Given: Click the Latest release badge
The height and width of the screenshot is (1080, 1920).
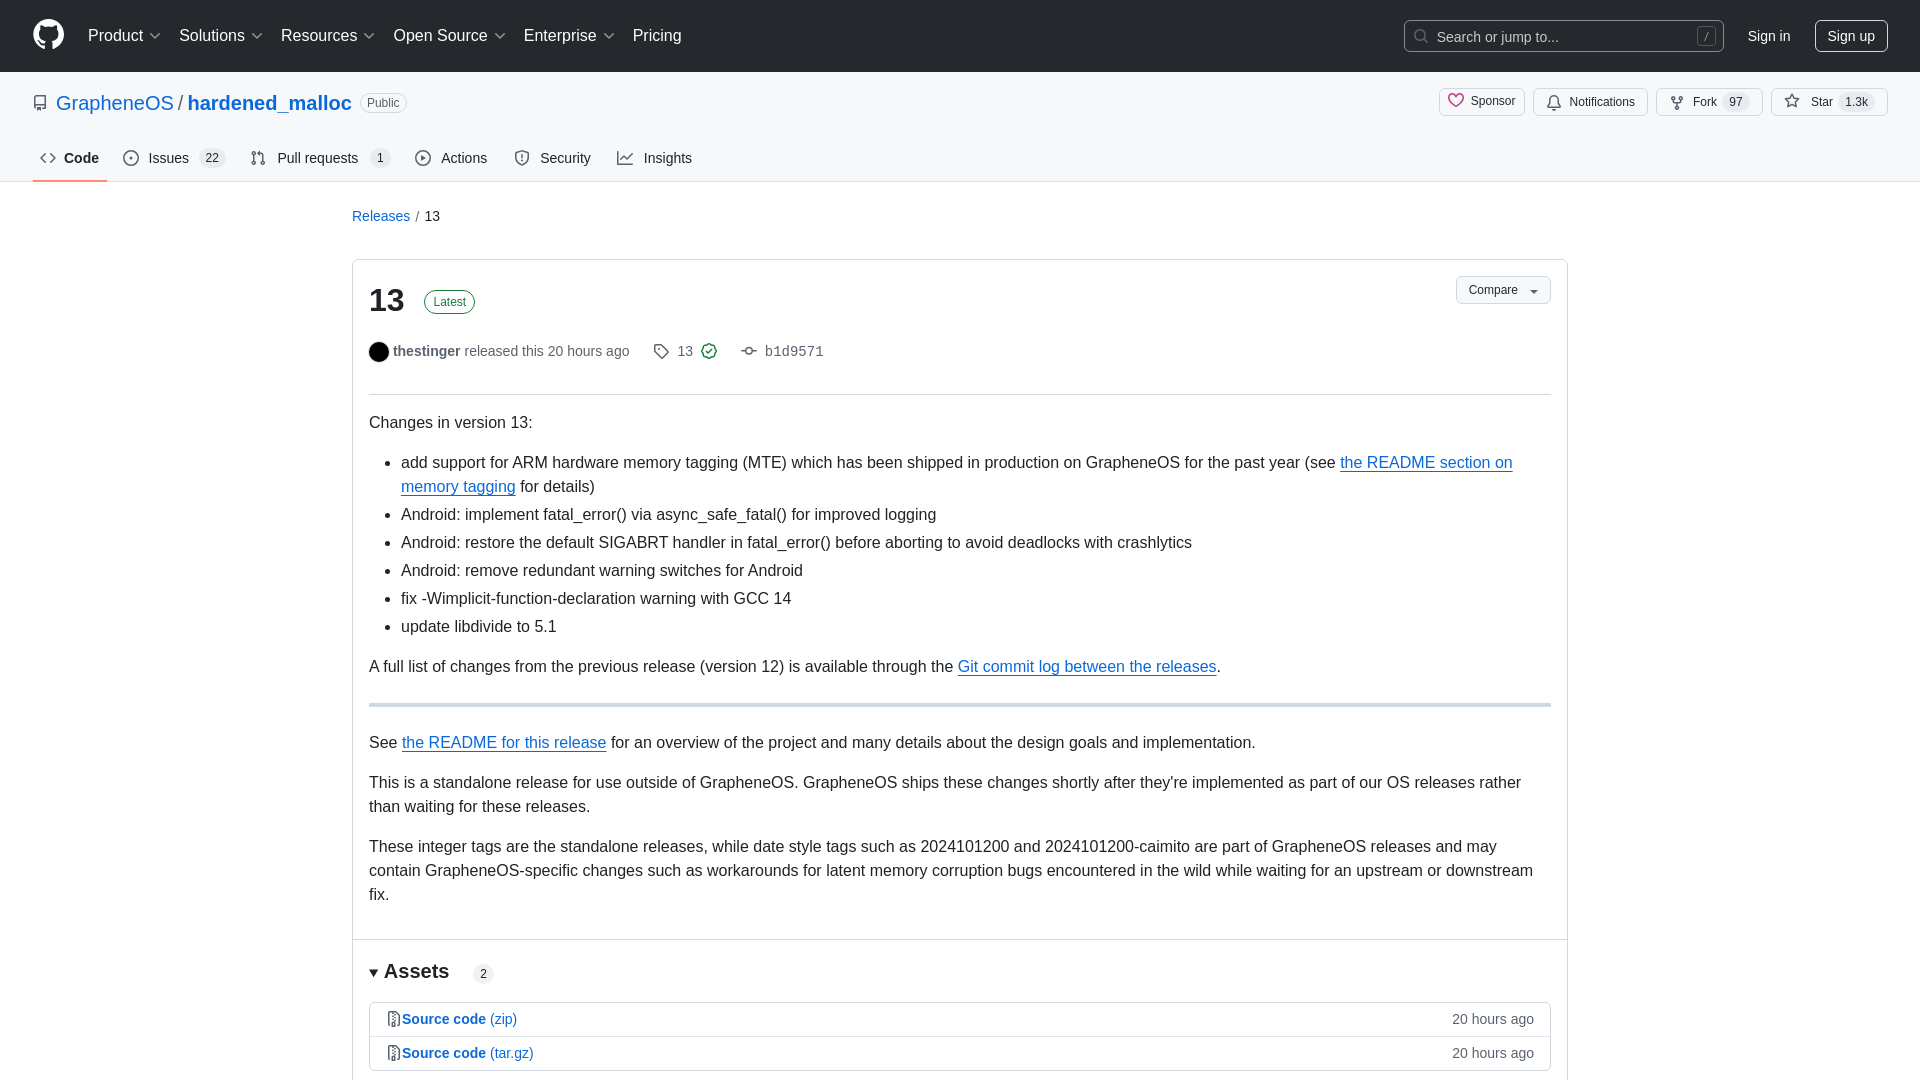Looking at the screenshot, I should coord(449,302).
